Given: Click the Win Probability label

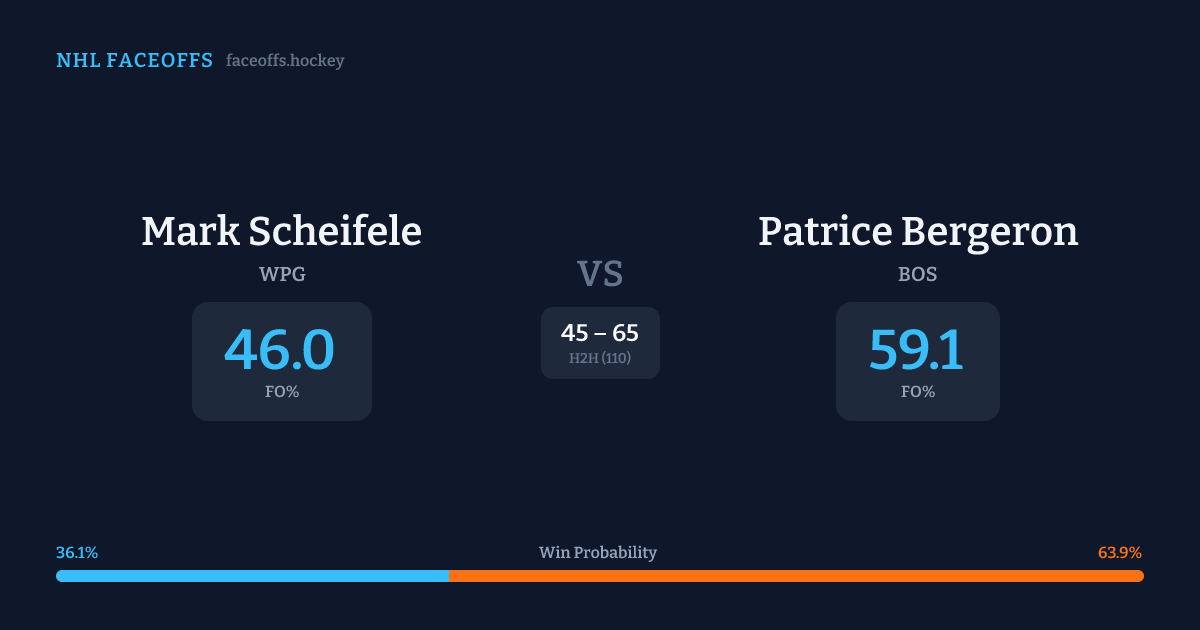Looking at the screenshot, I should click(598, 553).
